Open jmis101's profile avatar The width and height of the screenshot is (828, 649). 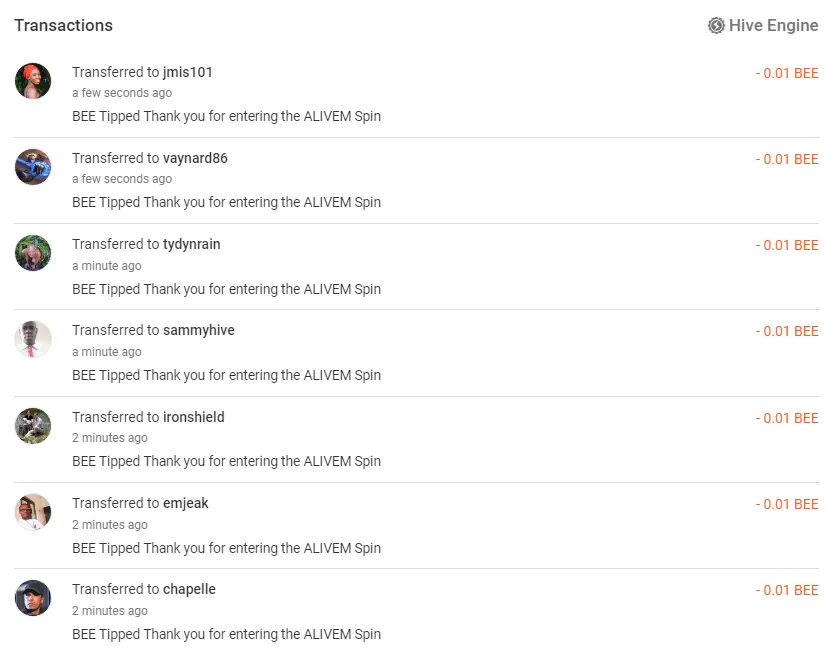point(33,81)
